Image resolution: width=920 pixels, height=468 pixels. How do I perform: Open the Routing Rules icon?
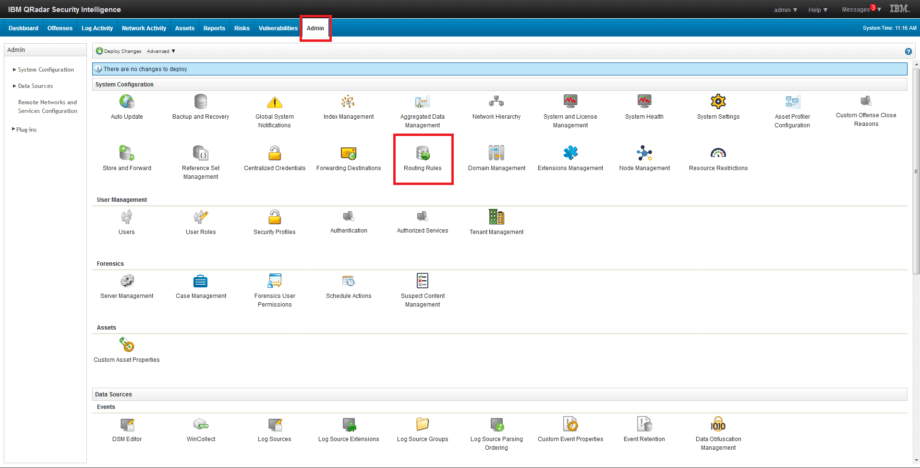pyautogui.click(x=422, y=153)
